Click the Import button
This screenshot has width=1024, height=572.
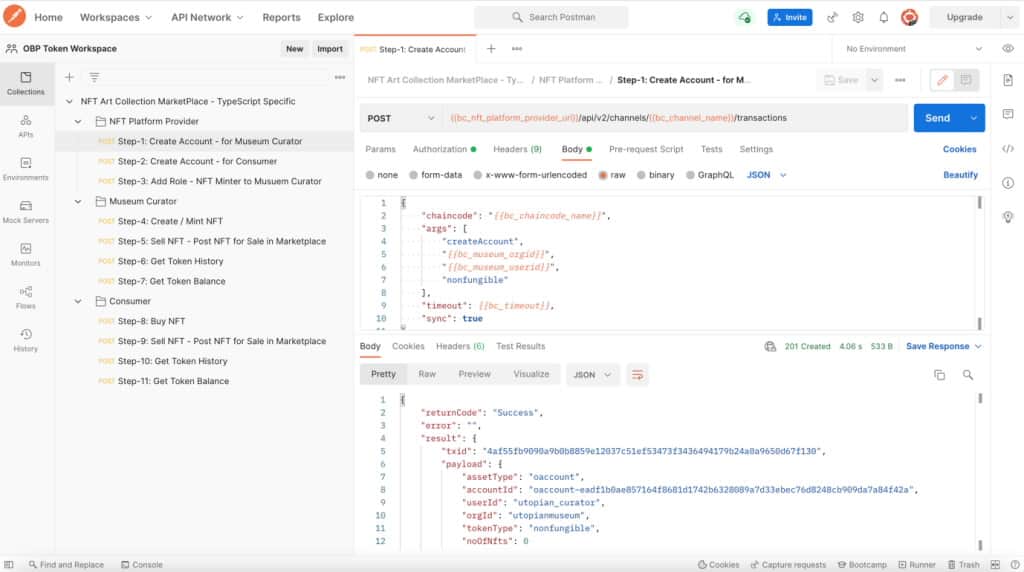coord(330,49)
